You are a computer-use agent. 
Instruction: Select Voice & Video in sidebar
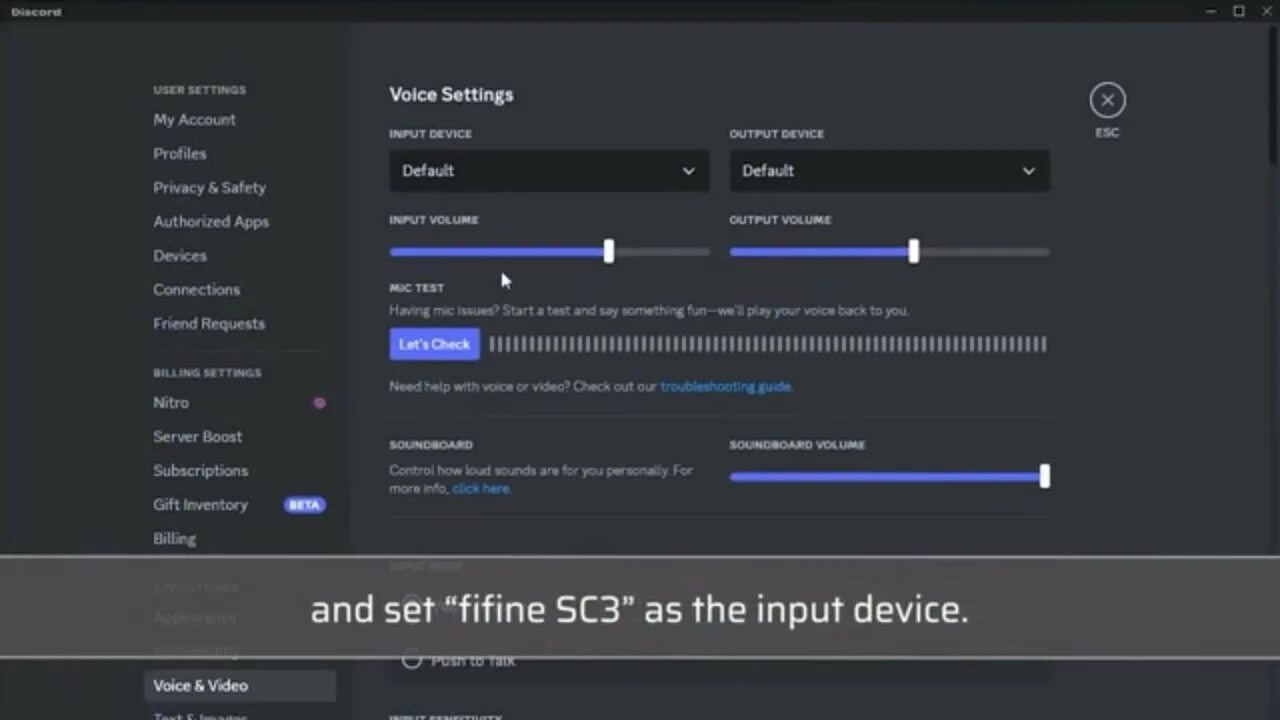240,686
